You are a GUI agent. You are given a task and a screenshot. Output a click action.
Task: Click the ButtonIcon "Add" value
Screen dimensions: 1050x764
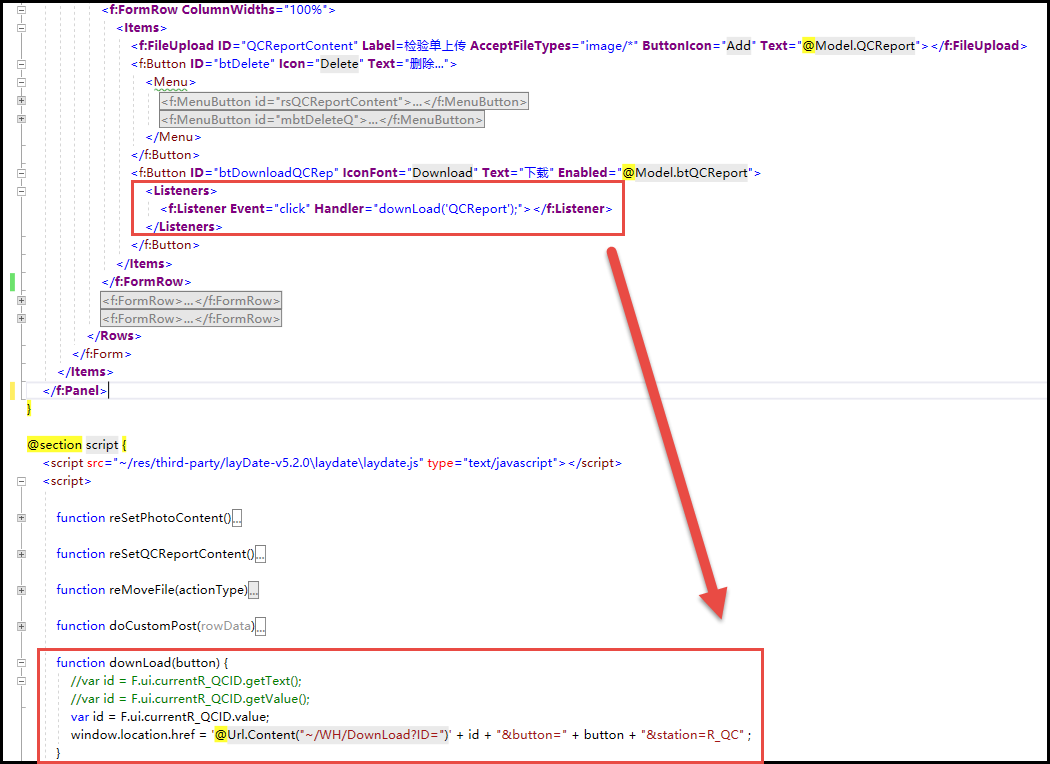739,46
